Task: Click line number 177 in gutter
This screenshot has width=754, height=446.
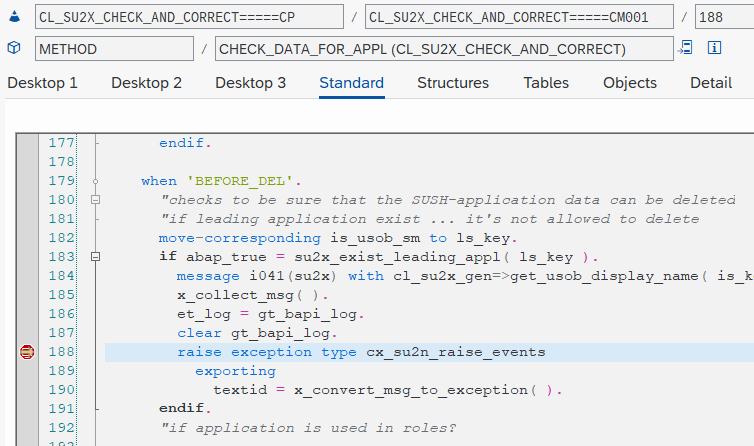Action: click(x=62, y=143)
